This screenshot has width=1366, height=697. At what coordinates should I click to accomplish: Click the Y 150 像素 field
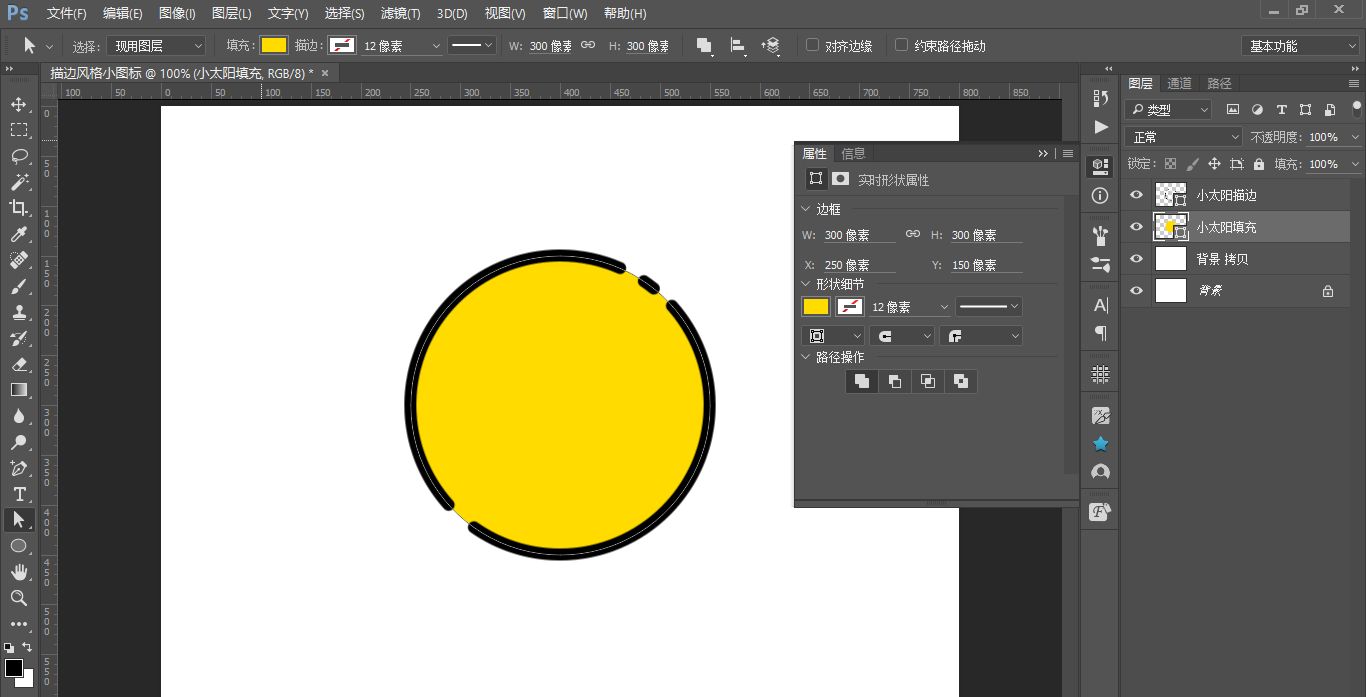(x=986, y=265)
